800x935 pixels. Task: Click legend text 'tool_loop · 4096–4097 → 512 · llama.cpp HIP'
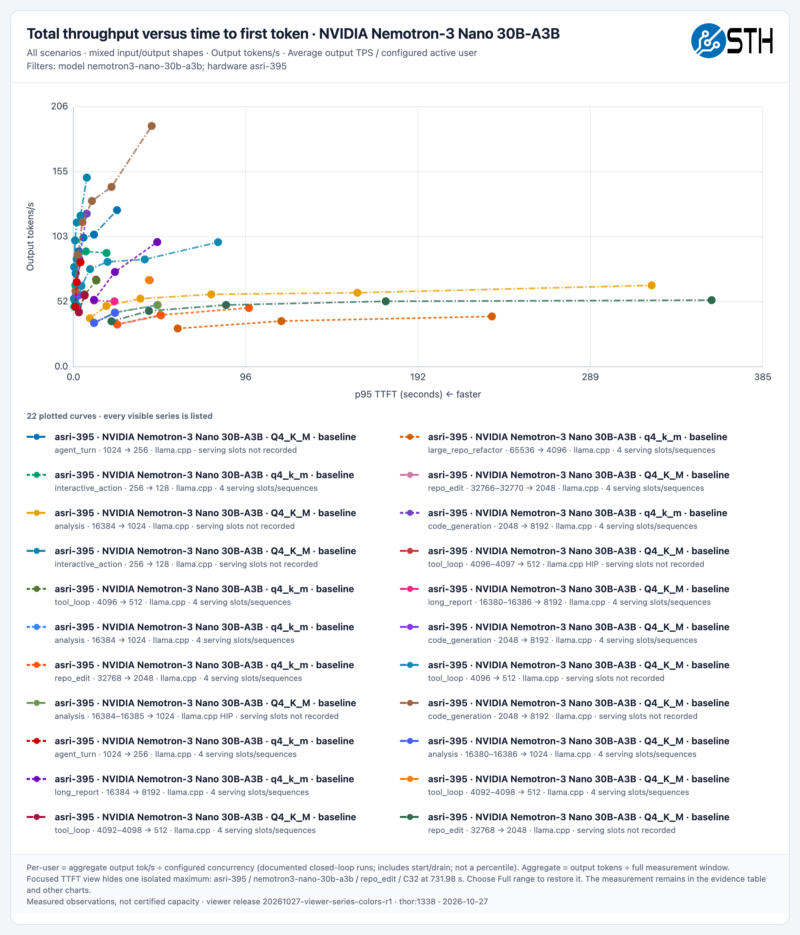click(x=513, y=564)
